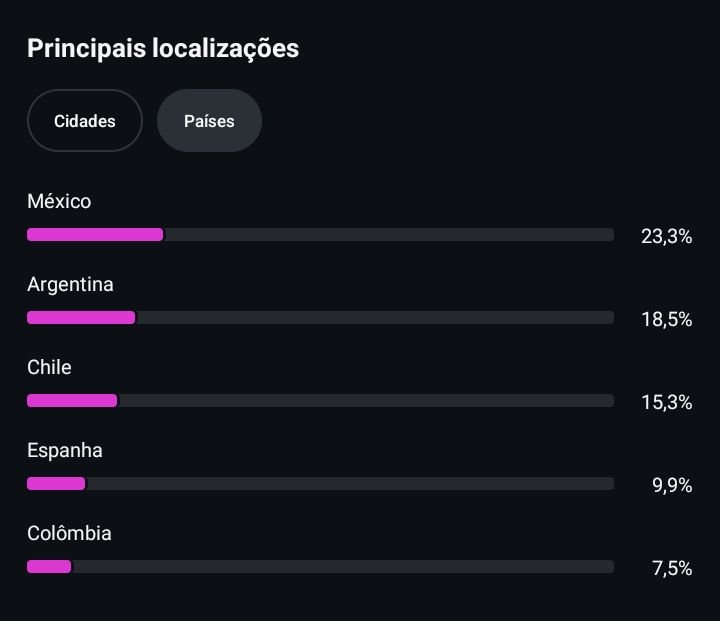Switch to the Cidades tab
720x621 pixels.
[x=85, y=121]
